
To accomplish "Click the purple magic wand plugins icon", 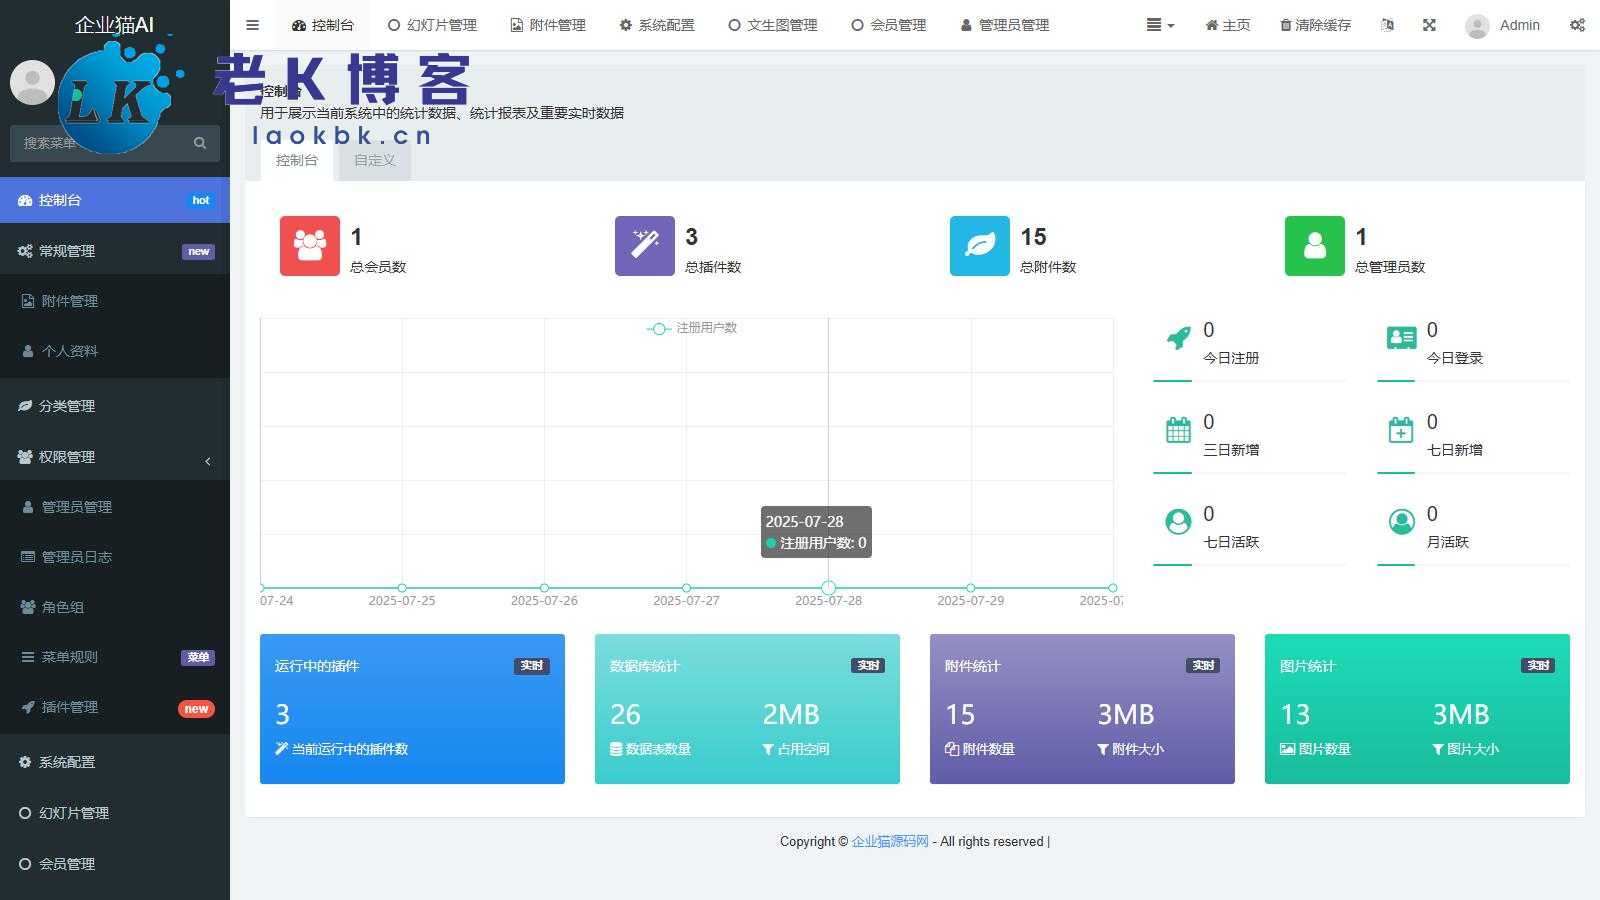I will (x=644, y=246).
